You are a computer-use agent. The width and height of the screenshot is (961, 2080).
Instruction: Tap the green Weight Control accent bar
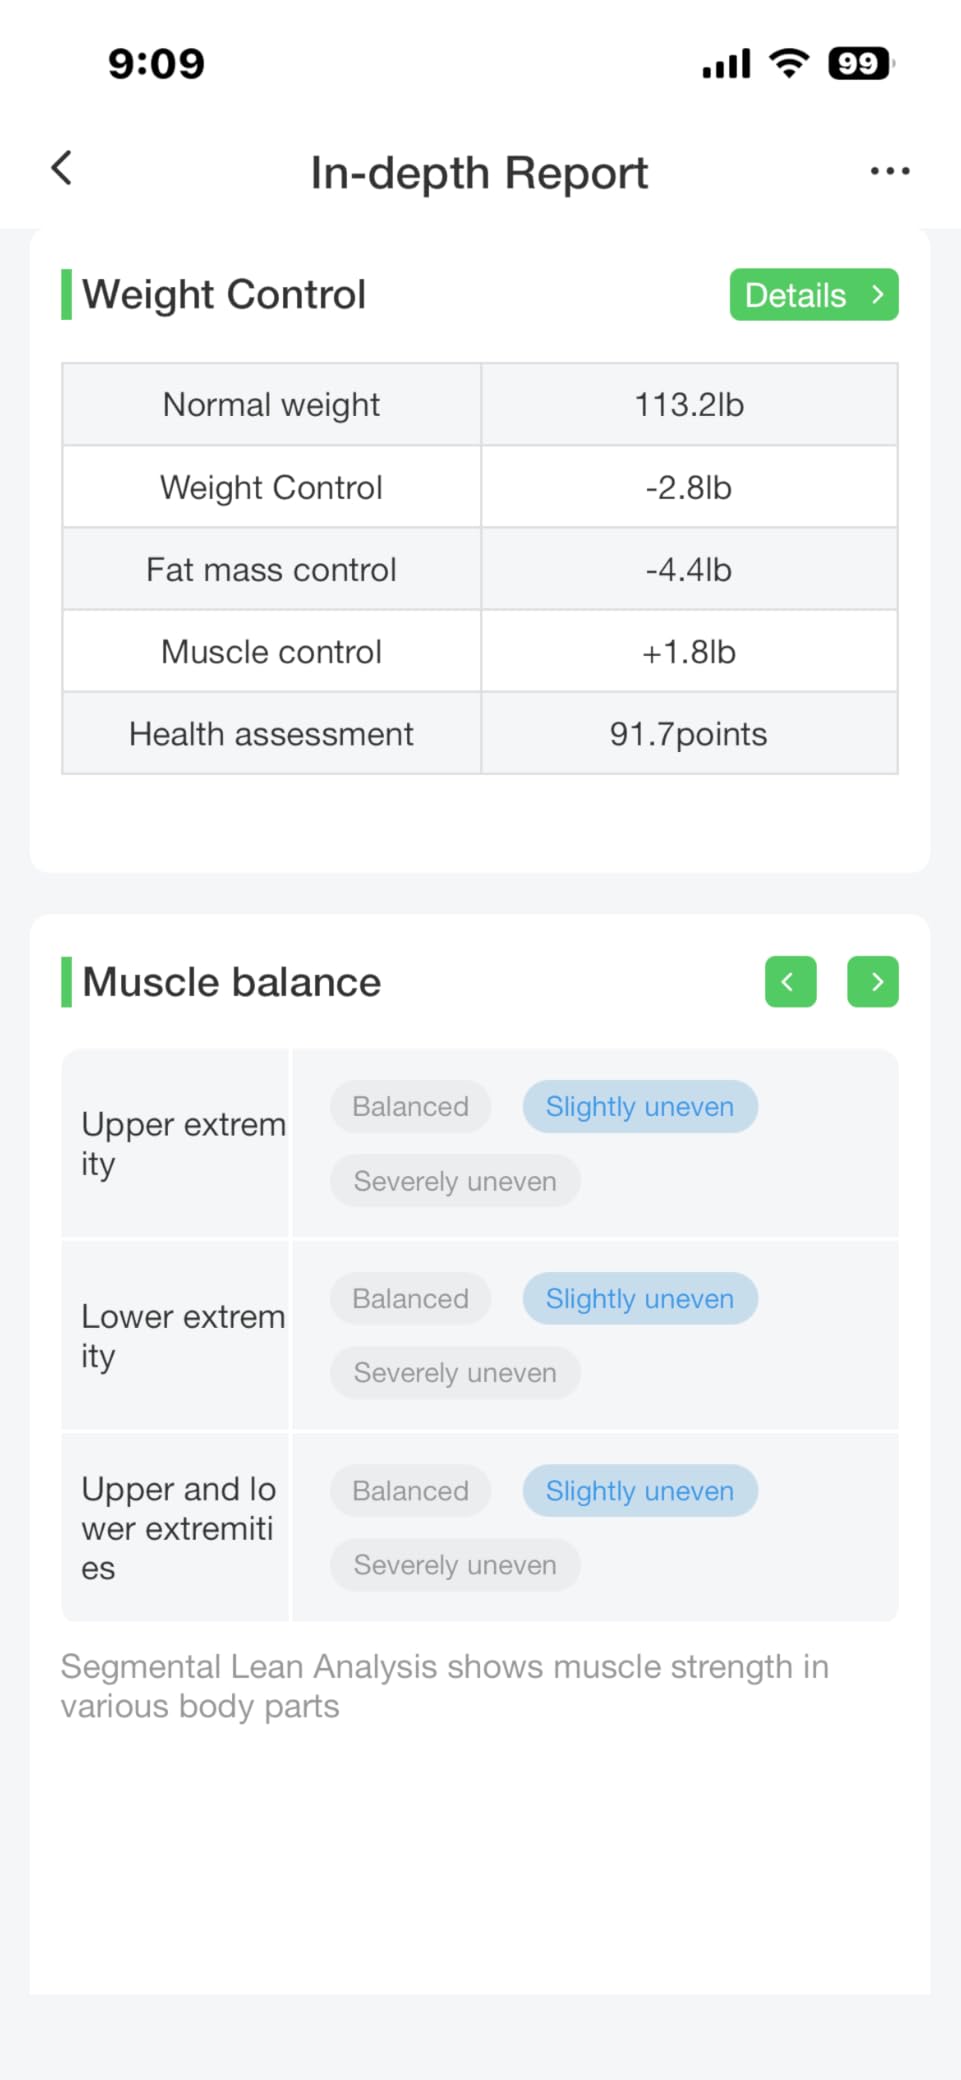66,293
